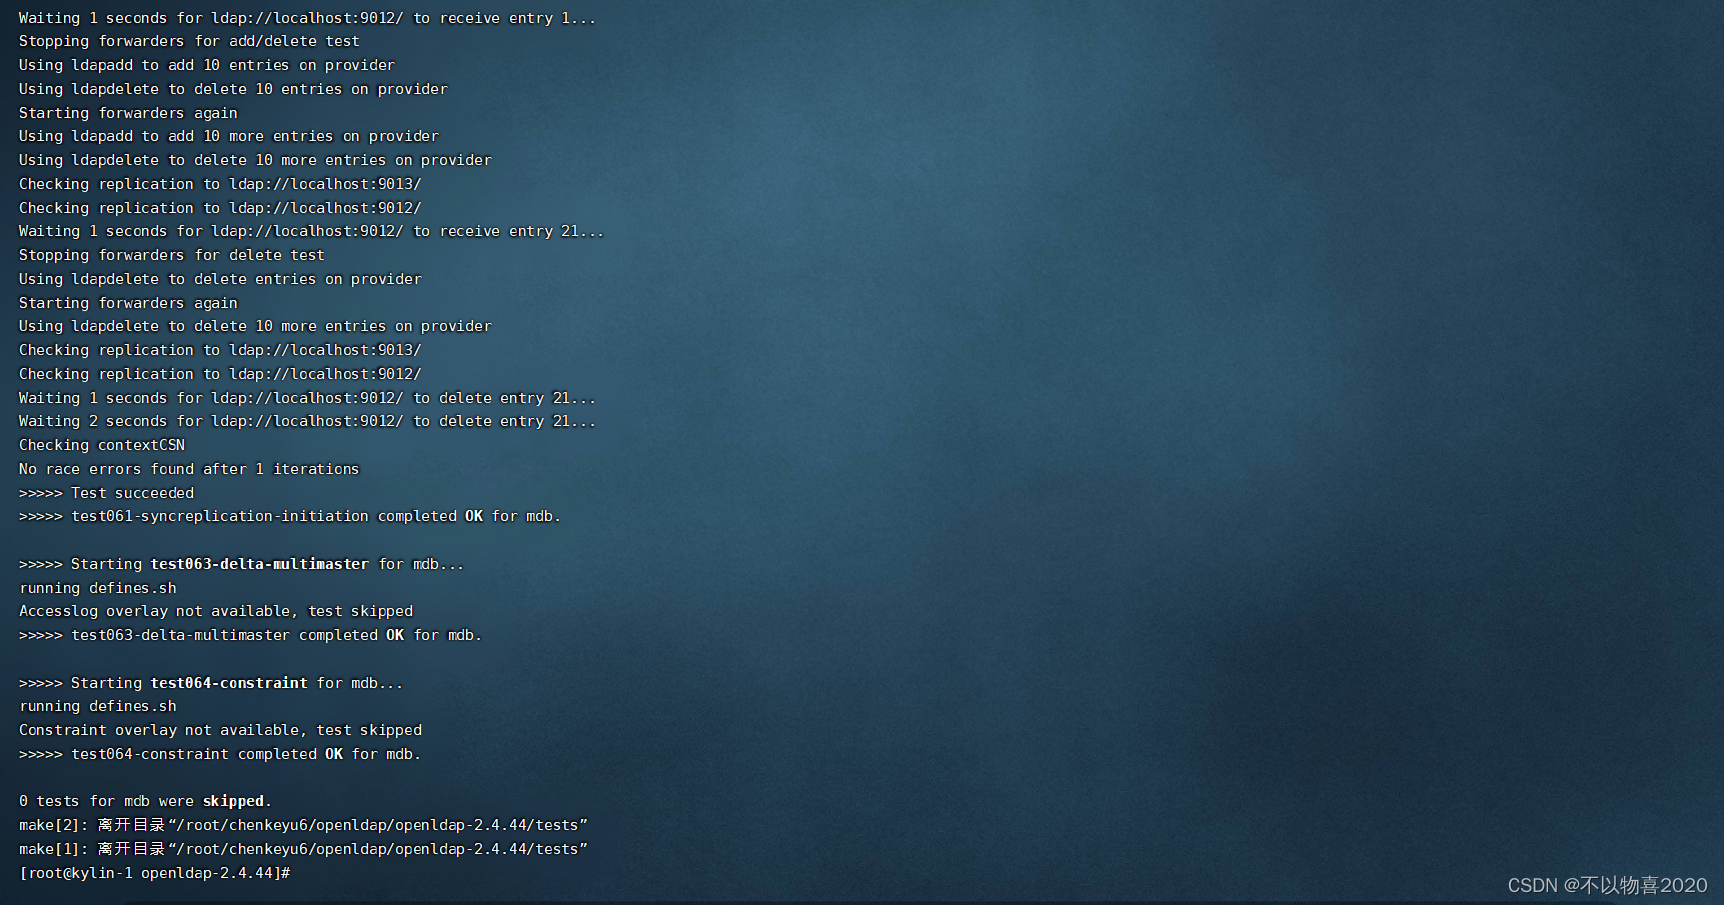
Task: Select line 'Waiting 1 seconds ... receive entry 1...'
Action: click(x=307, y=18)
